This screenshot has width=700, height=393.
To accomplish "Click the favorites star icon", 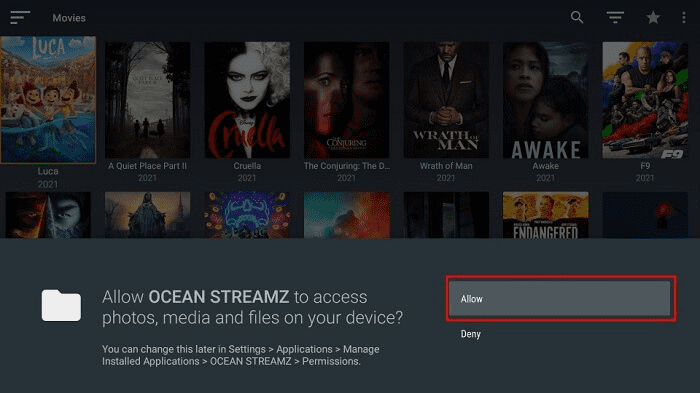I will (x=653, y=17).
